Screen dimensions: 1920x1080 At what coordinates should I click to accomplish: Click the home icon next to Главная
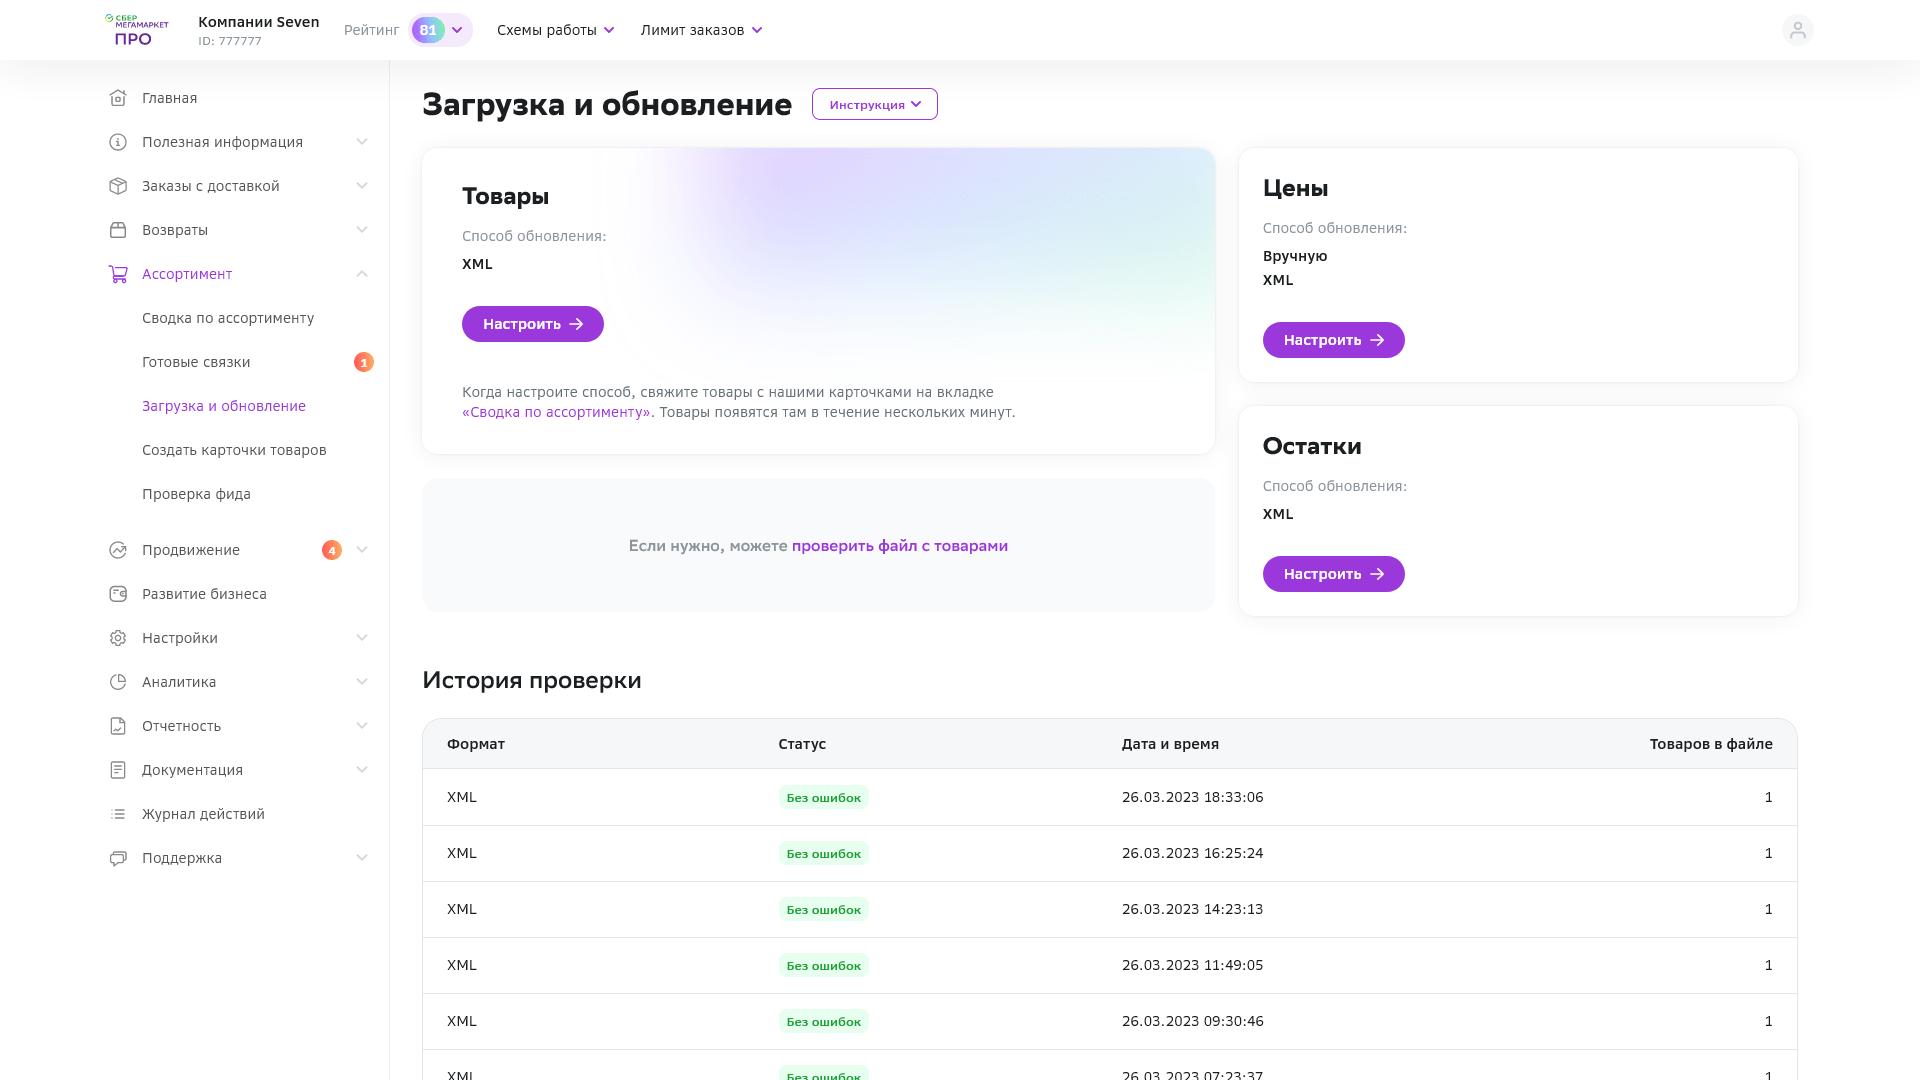click(x=118, y=98)
